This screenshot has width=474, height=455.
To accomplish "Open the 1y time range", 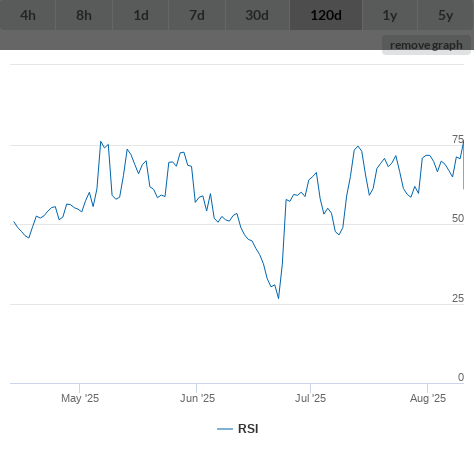I will click(390, 15).
